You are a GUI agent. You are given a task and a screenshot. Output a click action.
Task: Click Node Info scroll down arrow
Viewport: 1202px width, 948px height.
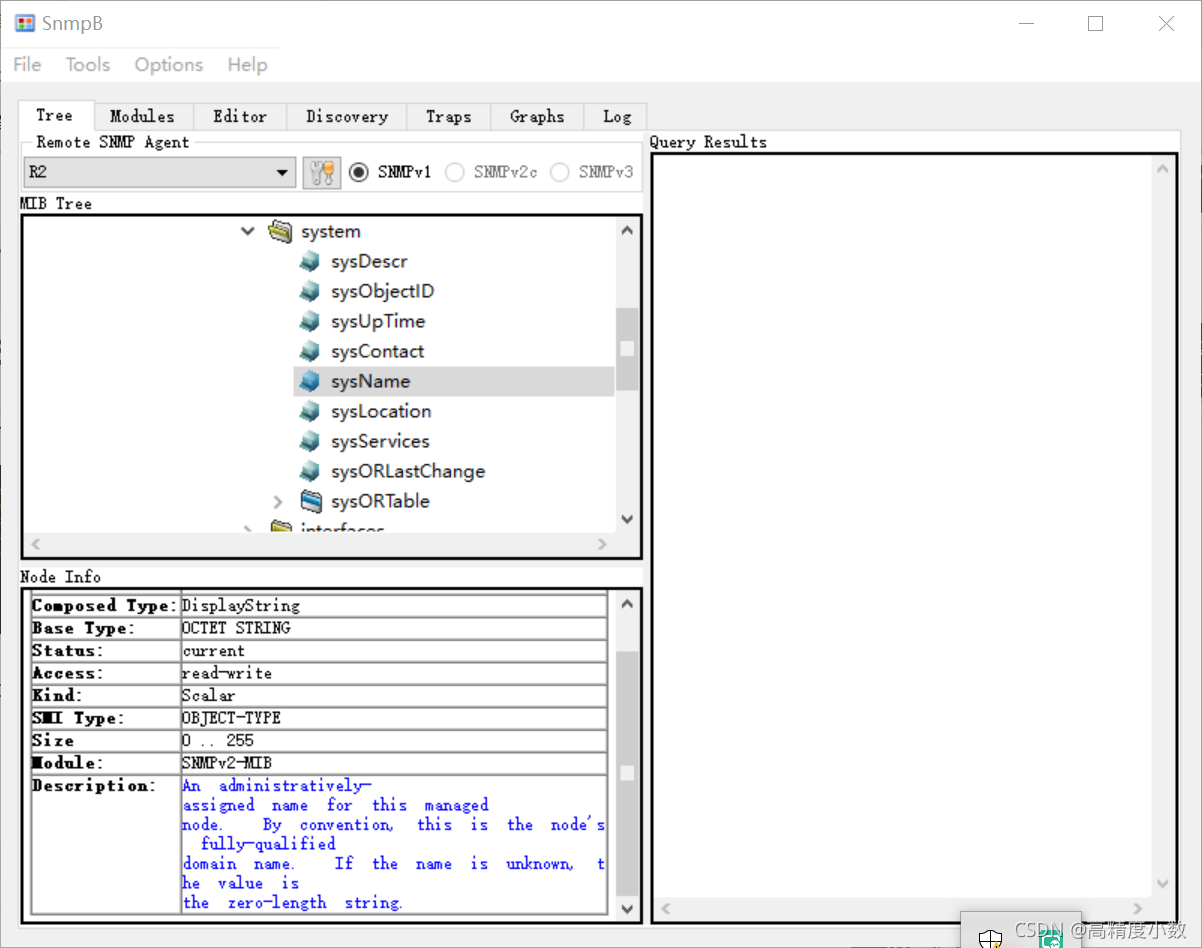[x=627, y=909]
